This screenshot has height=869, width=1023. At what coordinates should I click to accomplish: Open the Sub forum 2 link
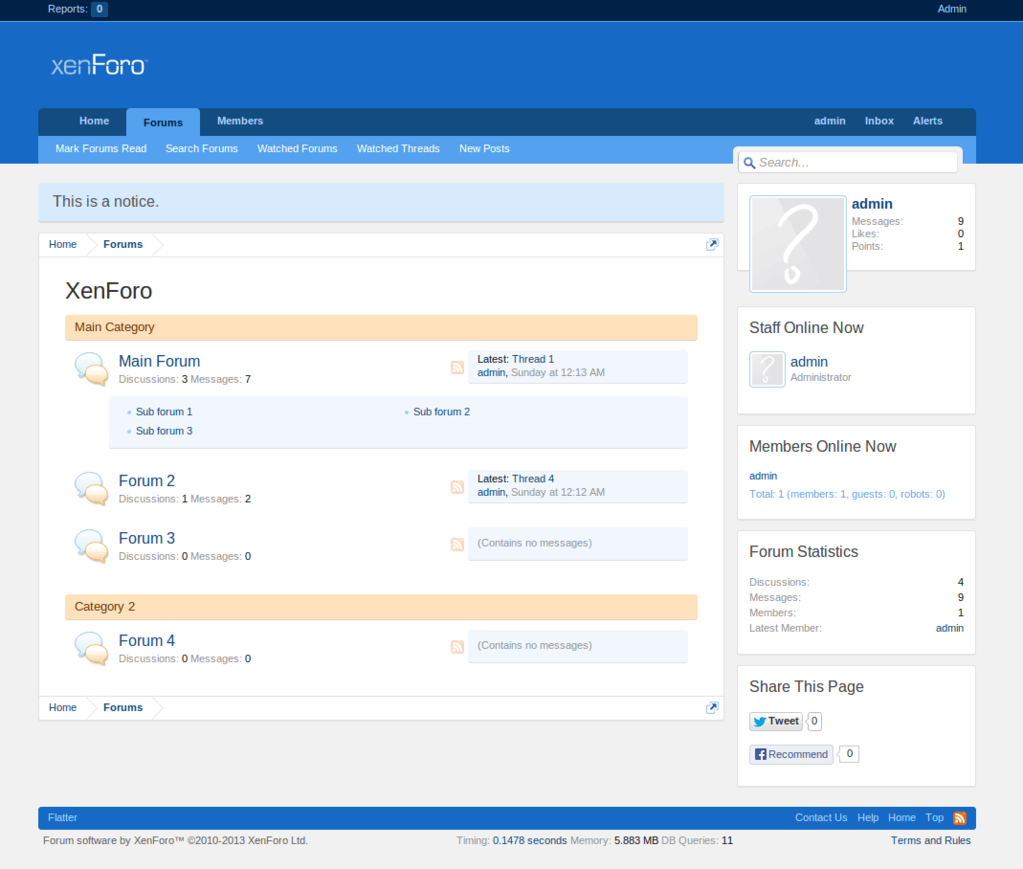441,412
